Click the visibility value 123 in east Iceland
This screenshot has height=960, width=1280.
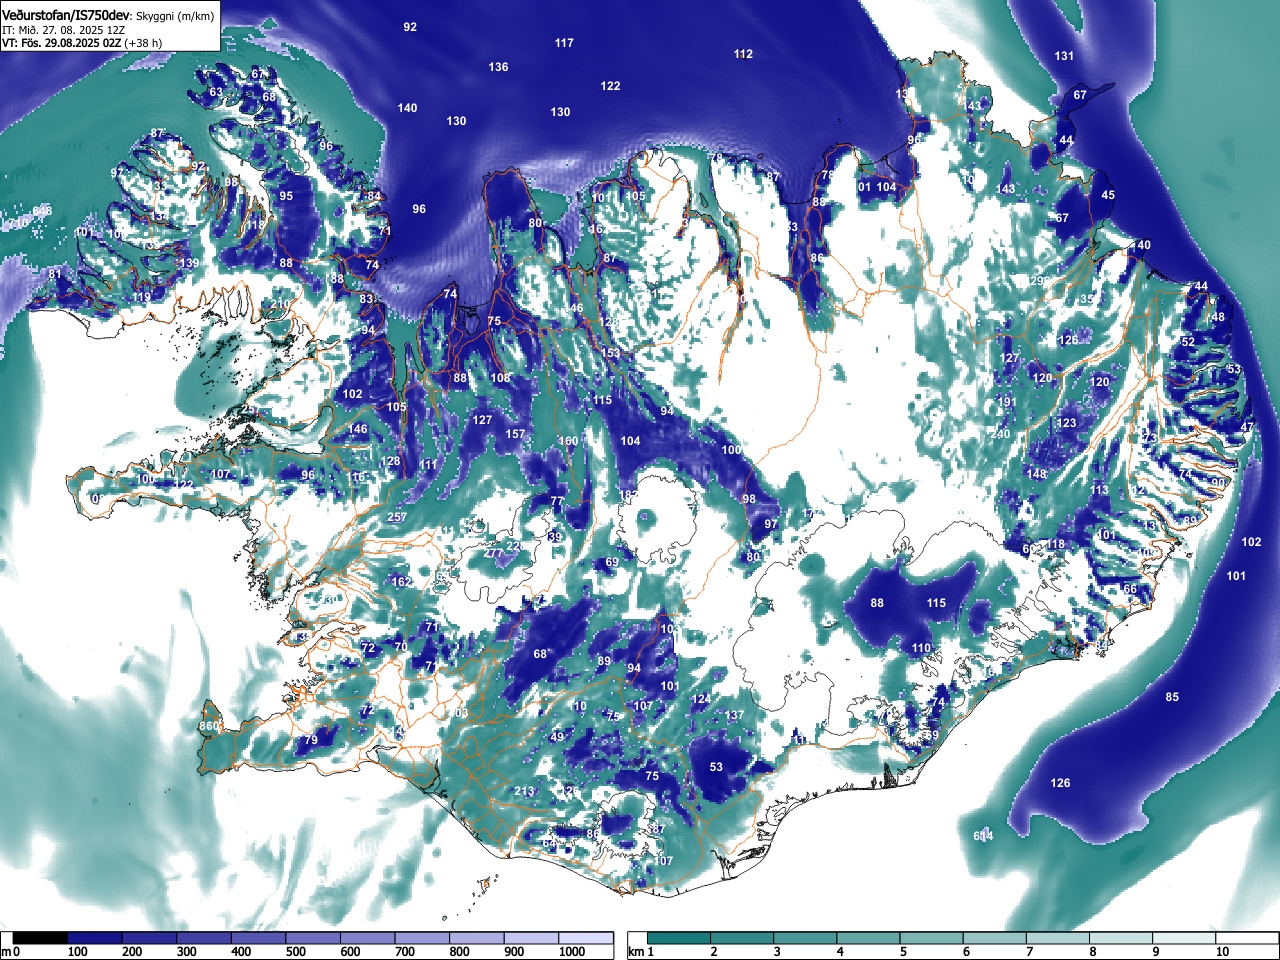tap(1067, 423)
